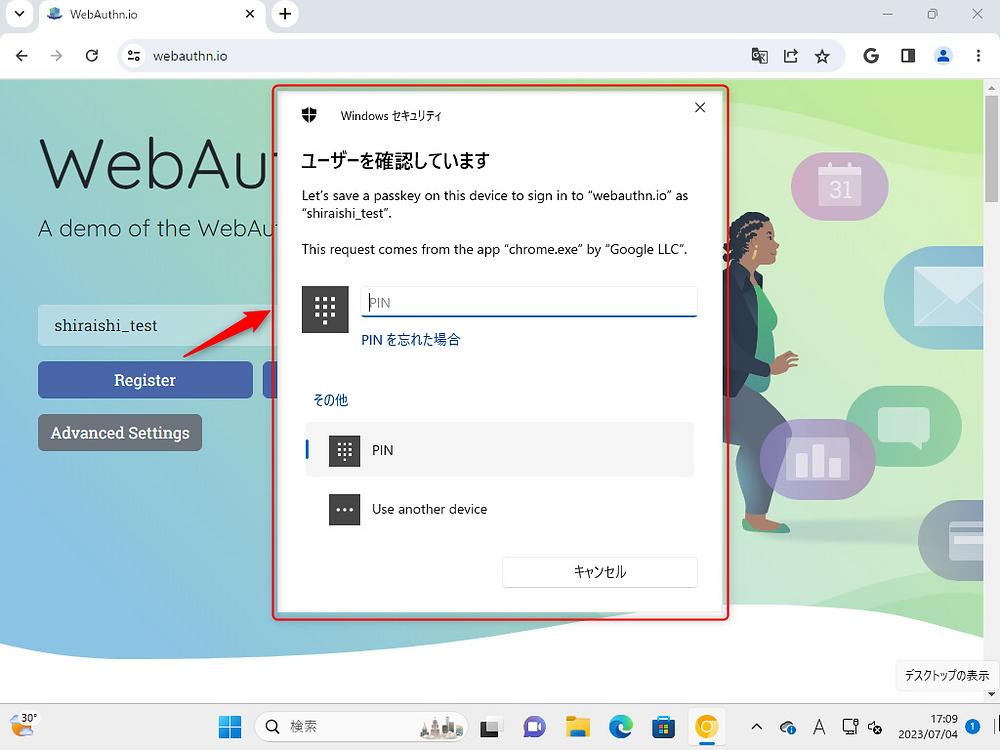
Task: Click the Chrome Canary taskbar icon
Action: pos(707,726)
